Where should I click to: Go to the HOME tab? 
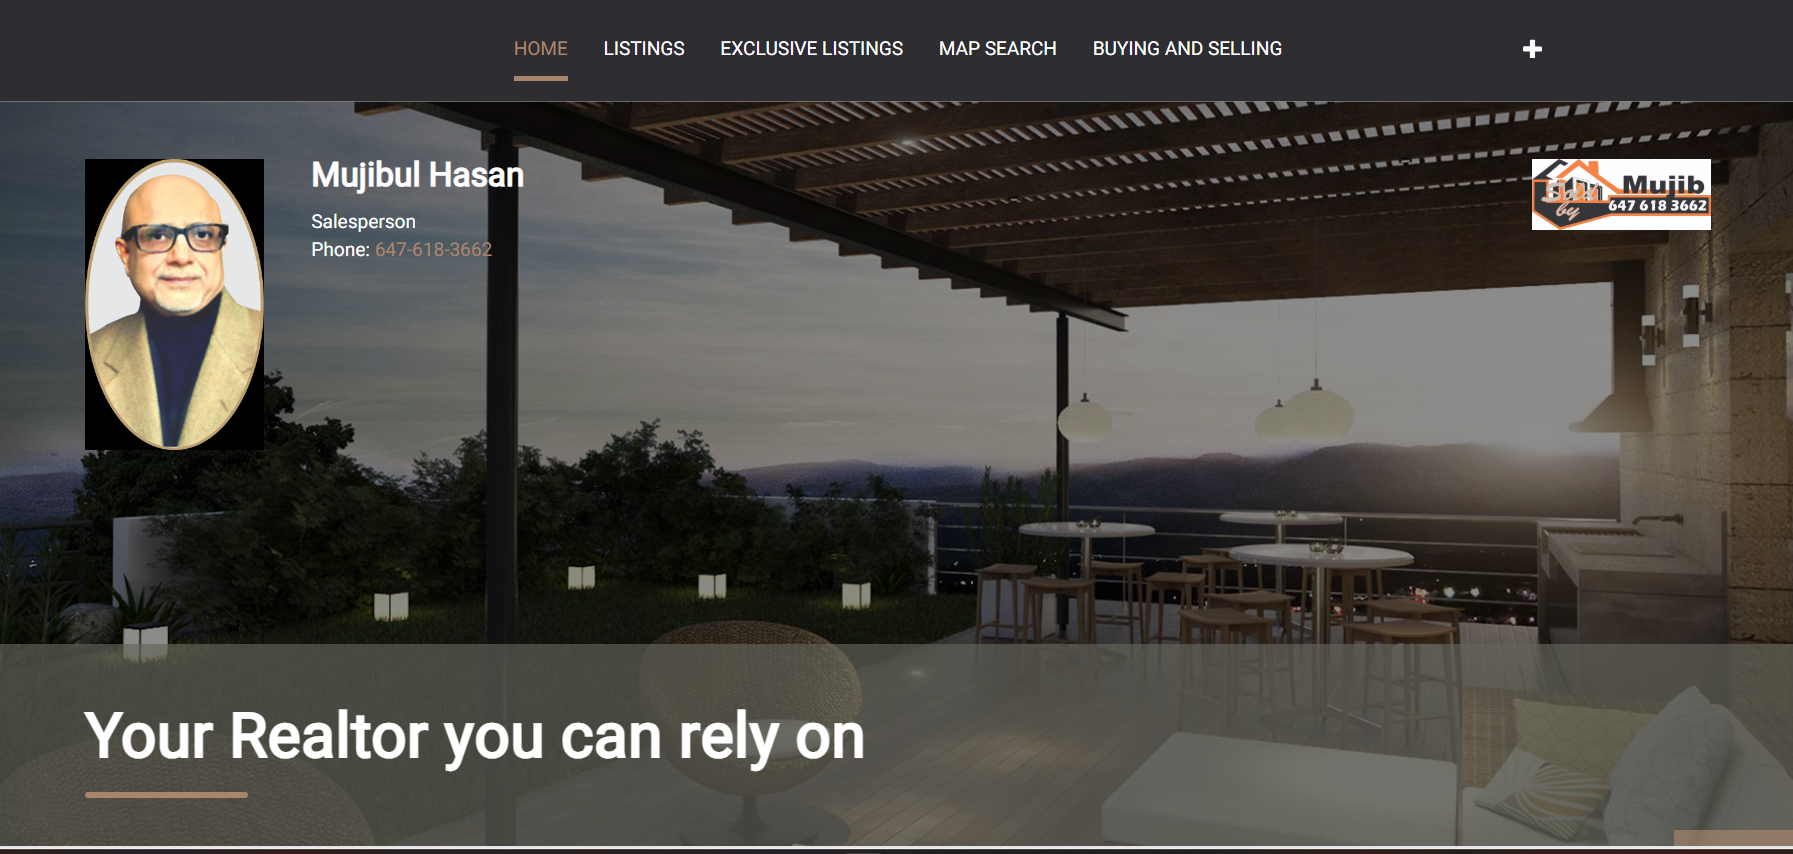(x=541, y=48)
